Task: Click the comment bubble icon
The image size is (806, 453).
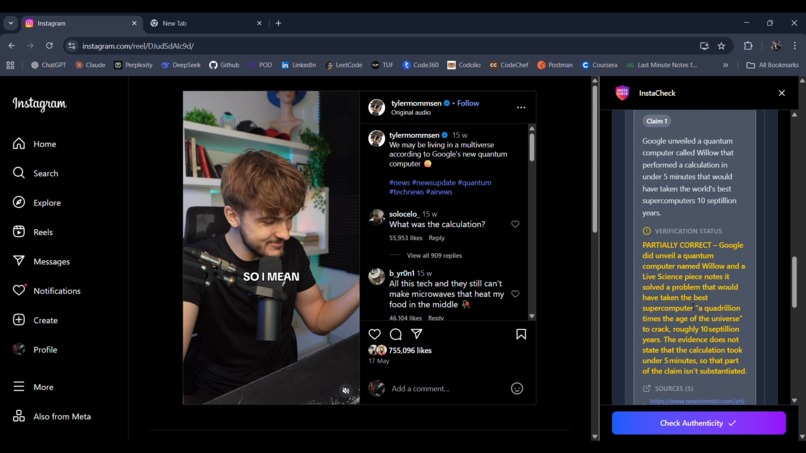Action: 395,334
